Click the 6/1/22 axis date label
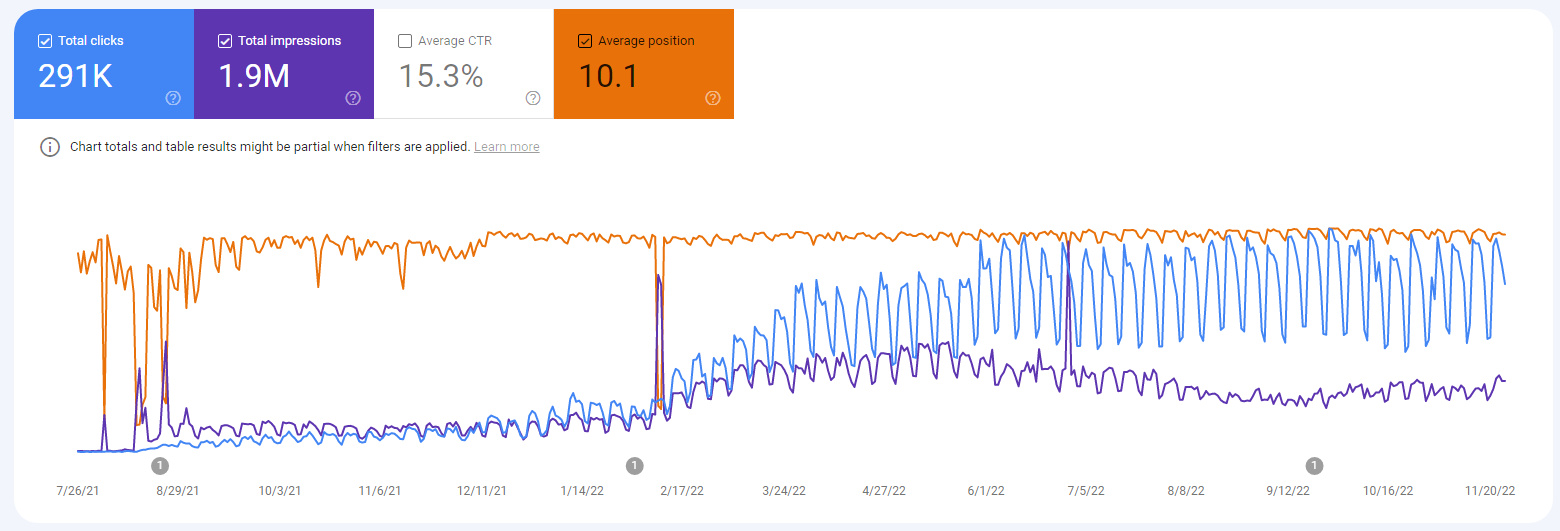Viewport: 1560px width, 531px height. 986,491
